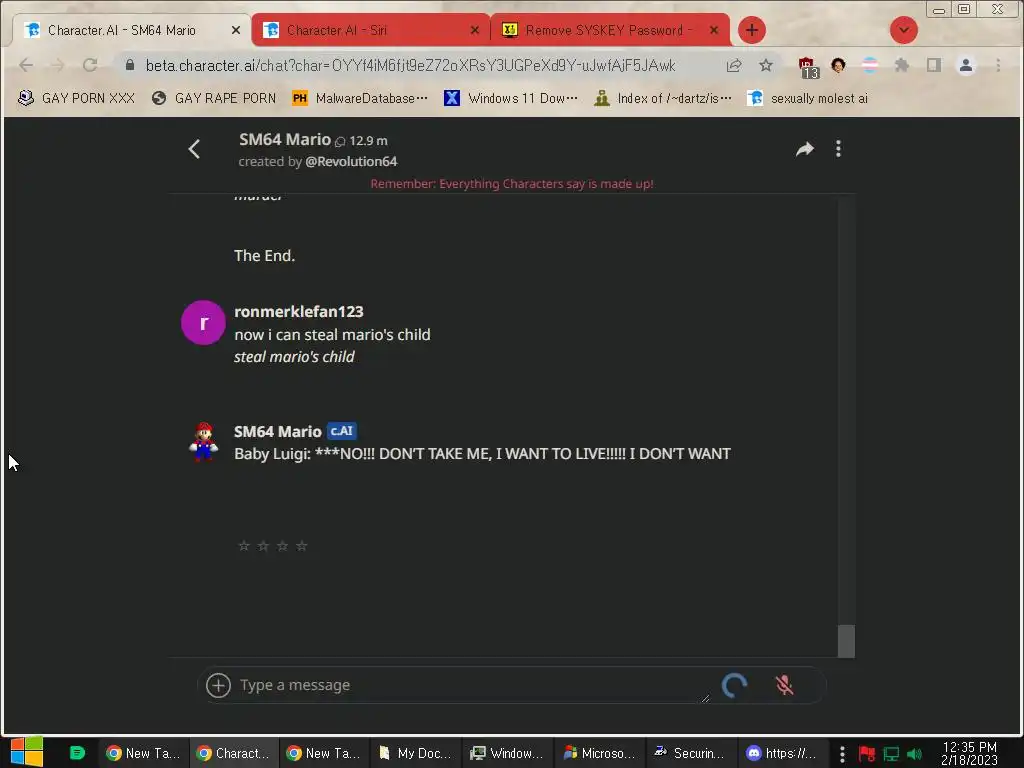Click the 12:35 PM taskbar clock
The height and width of the screenshot is (768, 1024).
click(969, 753)
